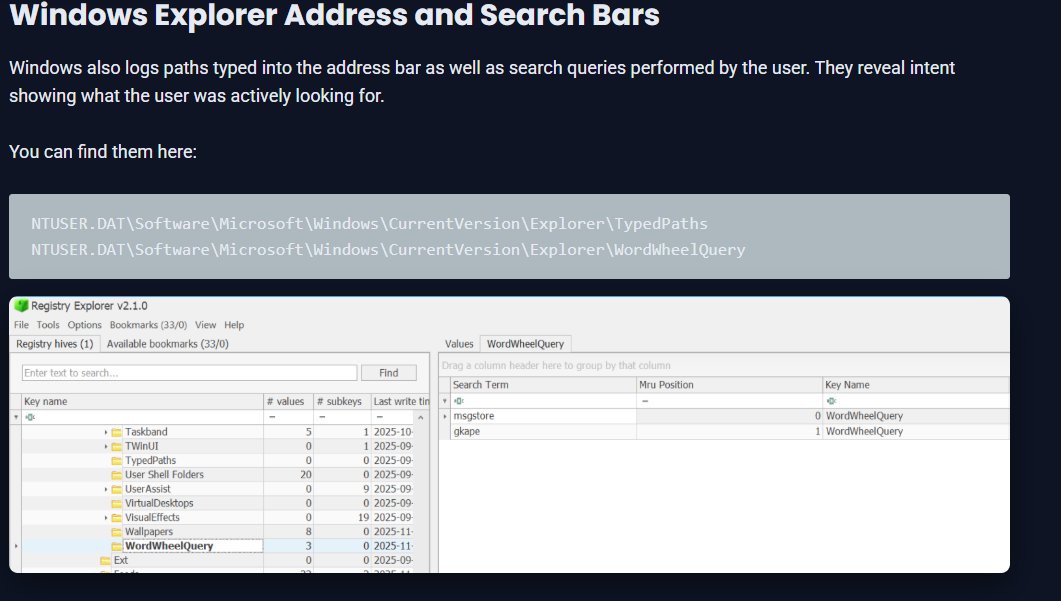The width and height of the screenshot is (1061, 601).
Task: Click the WordWheelQuery registry path code line
Action: click(x=388, y=250)
